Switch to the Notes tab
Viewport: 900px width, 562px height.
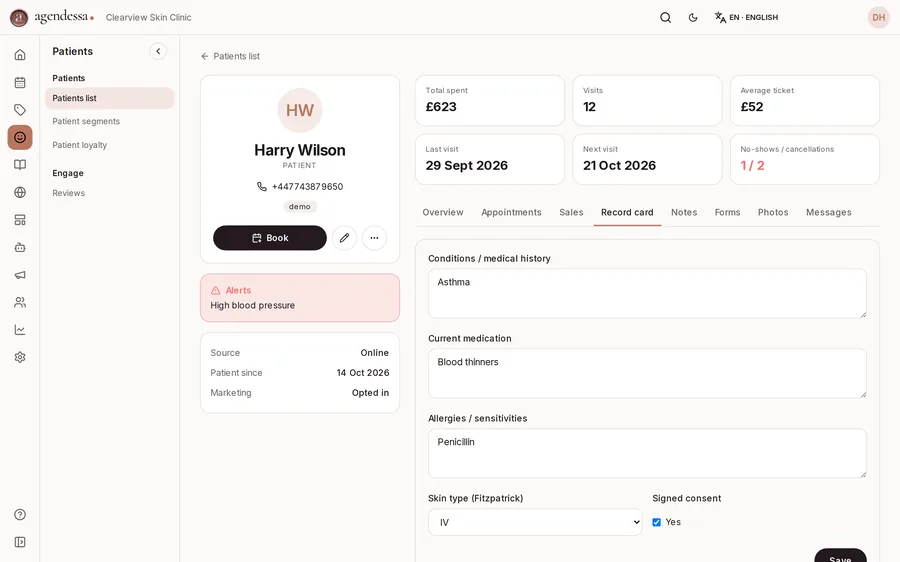coord(684,212)
